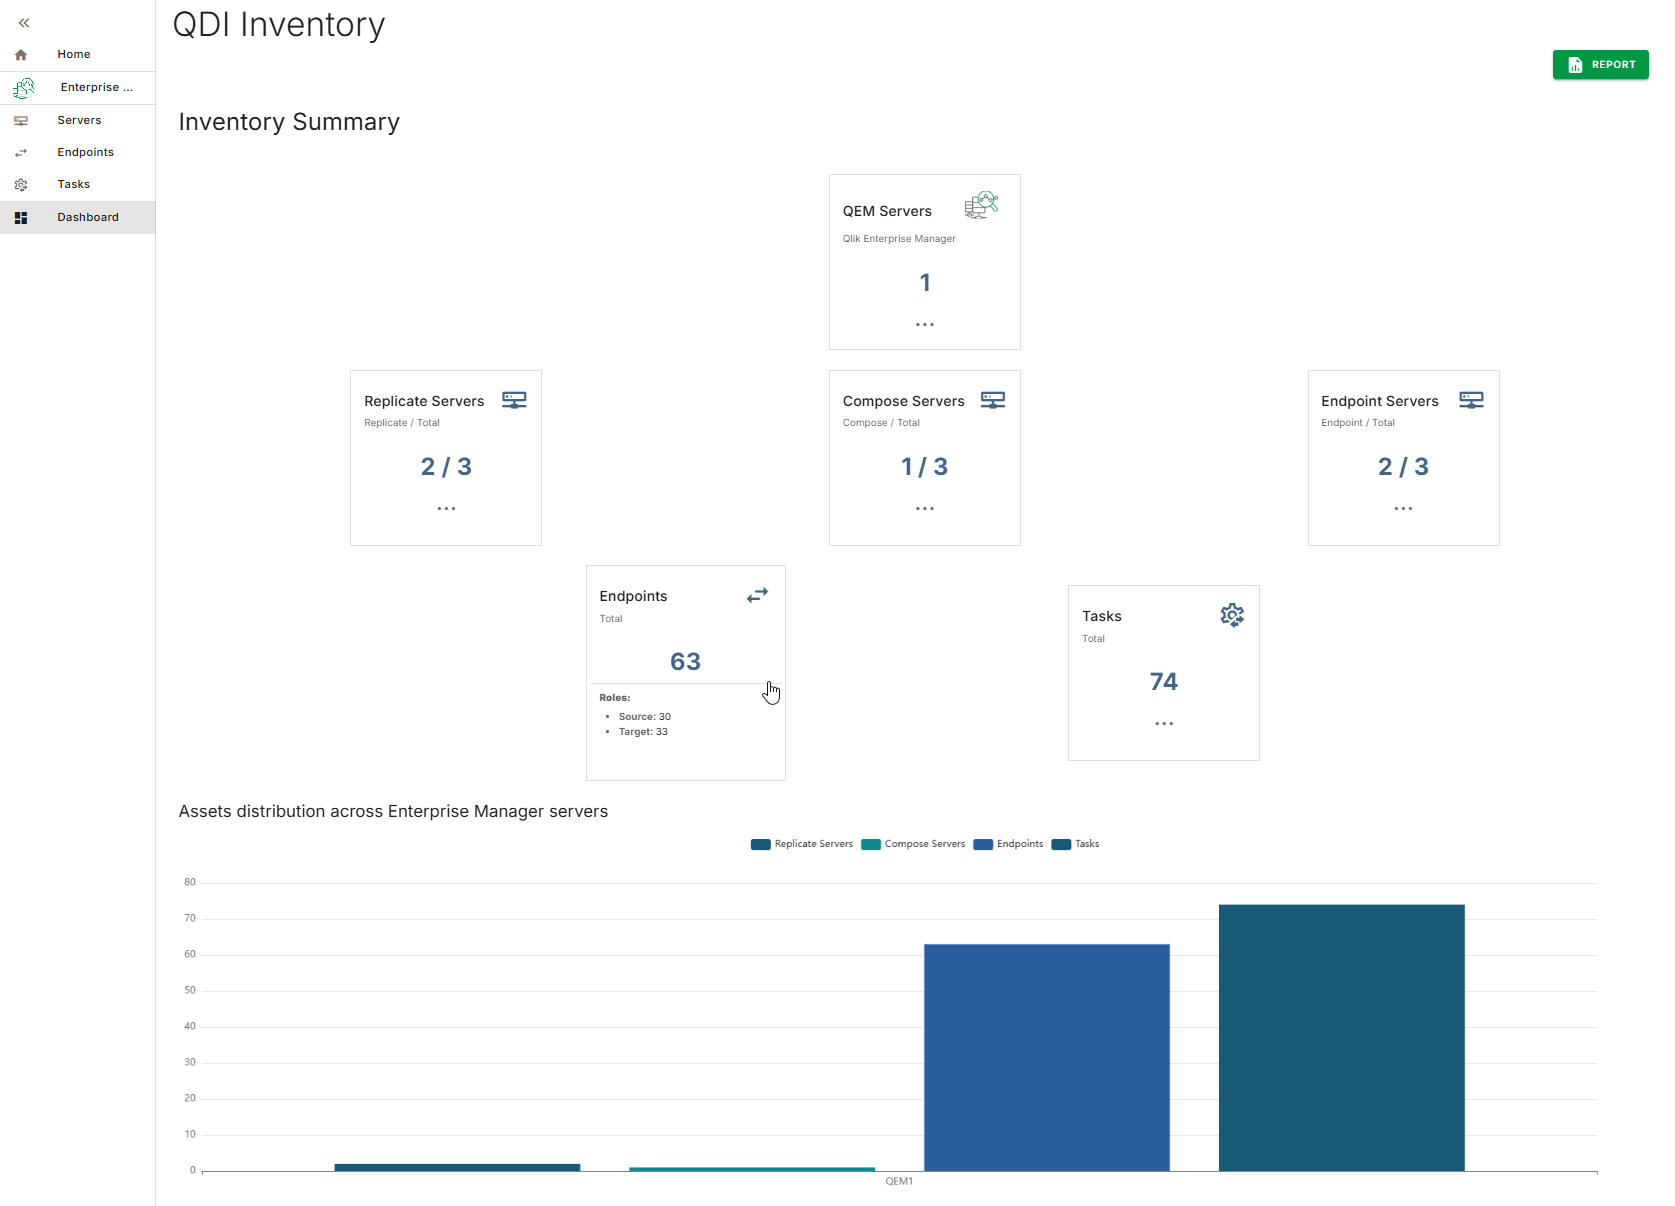Click the tall Tasks bar in the chart
The image size is (1675, 1206).
point(1340,1035)
